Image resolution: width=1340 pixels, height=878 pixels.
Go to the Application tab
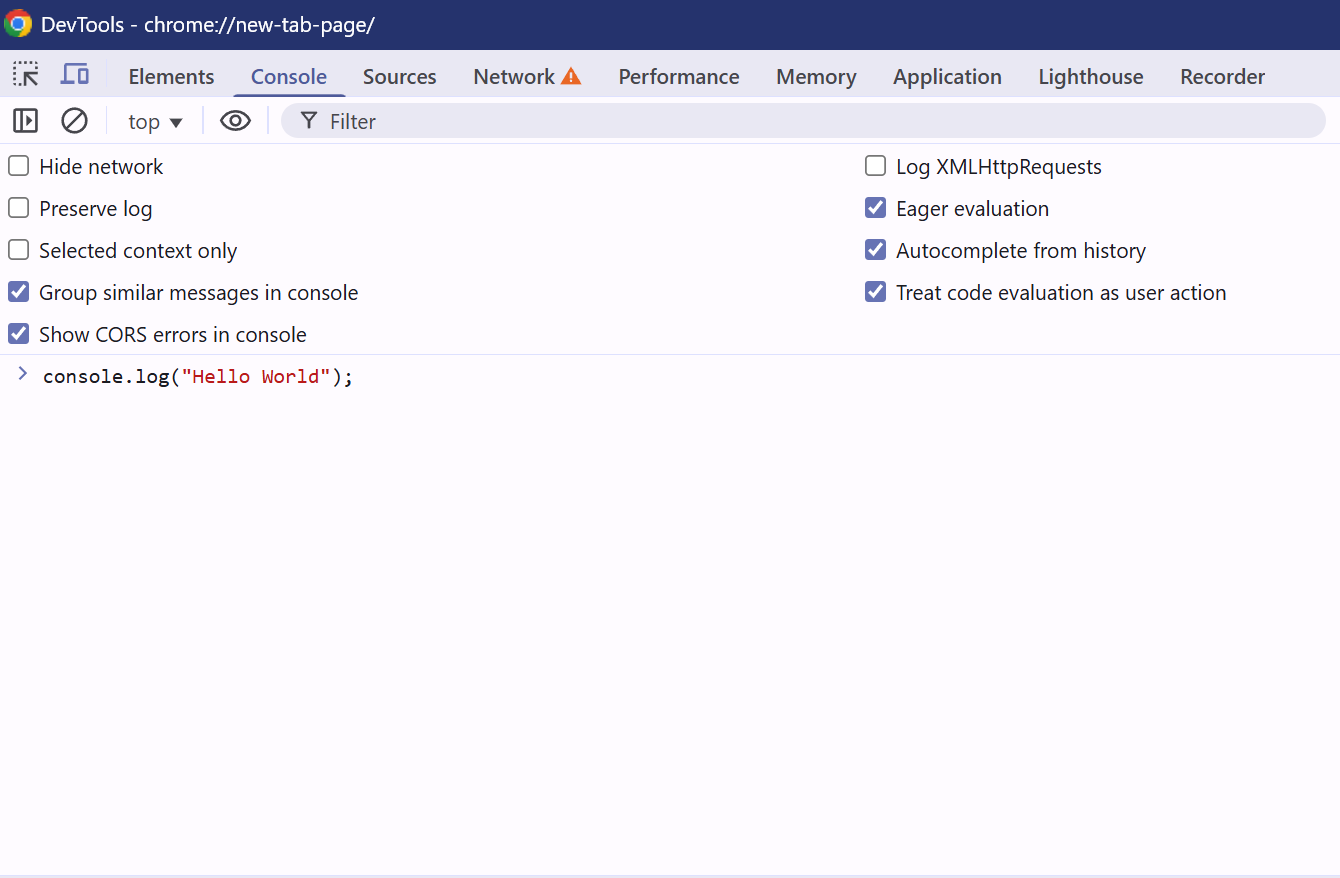947,77
